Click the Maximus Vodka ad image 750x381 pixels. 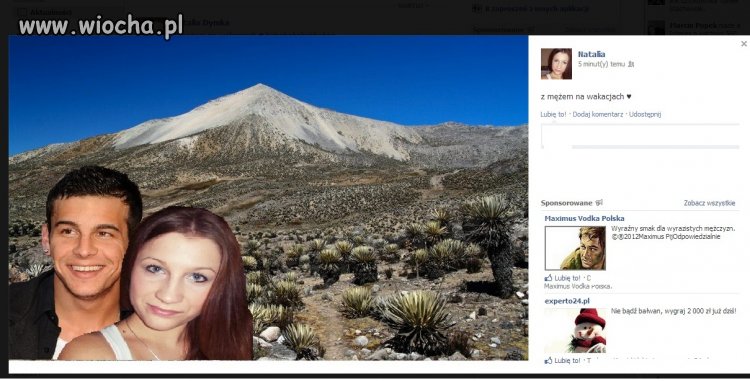(575, 248)
